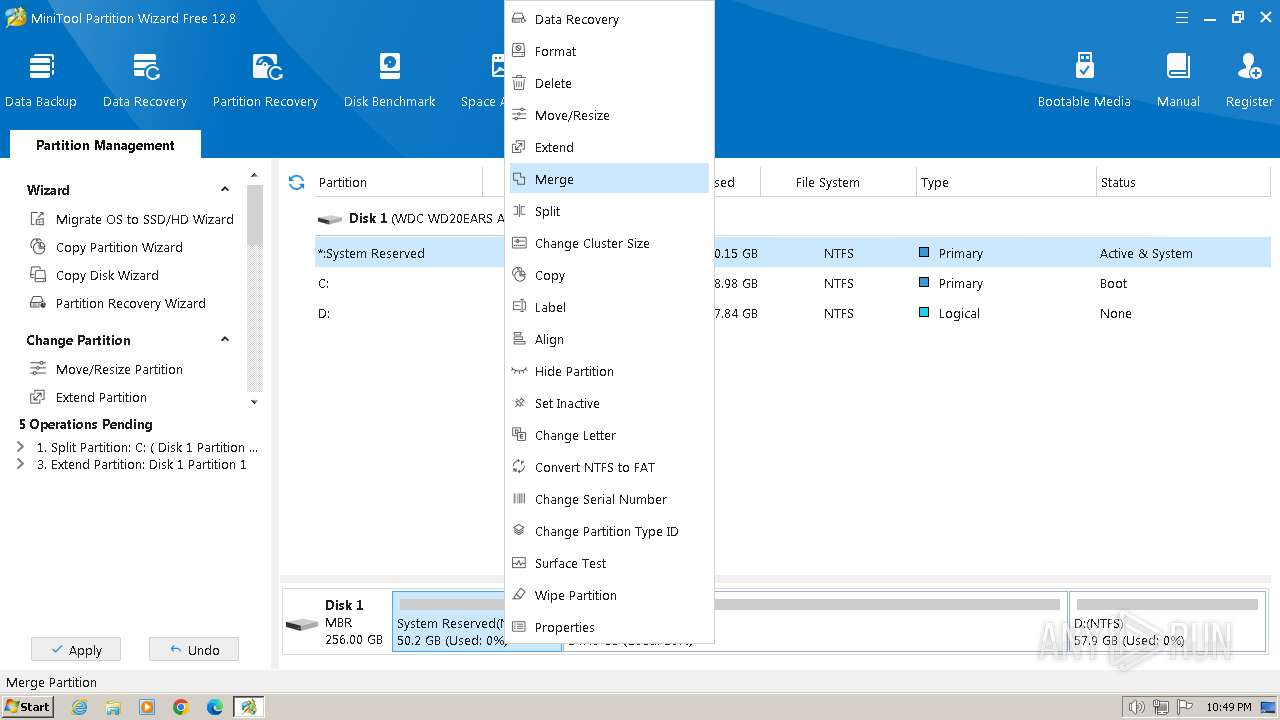Select the D: partition row

click(x=793, y=313)
